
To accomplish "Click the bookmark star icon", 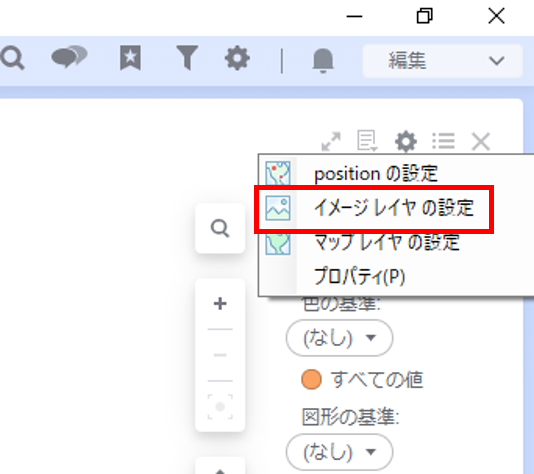I will click(130, 58).
